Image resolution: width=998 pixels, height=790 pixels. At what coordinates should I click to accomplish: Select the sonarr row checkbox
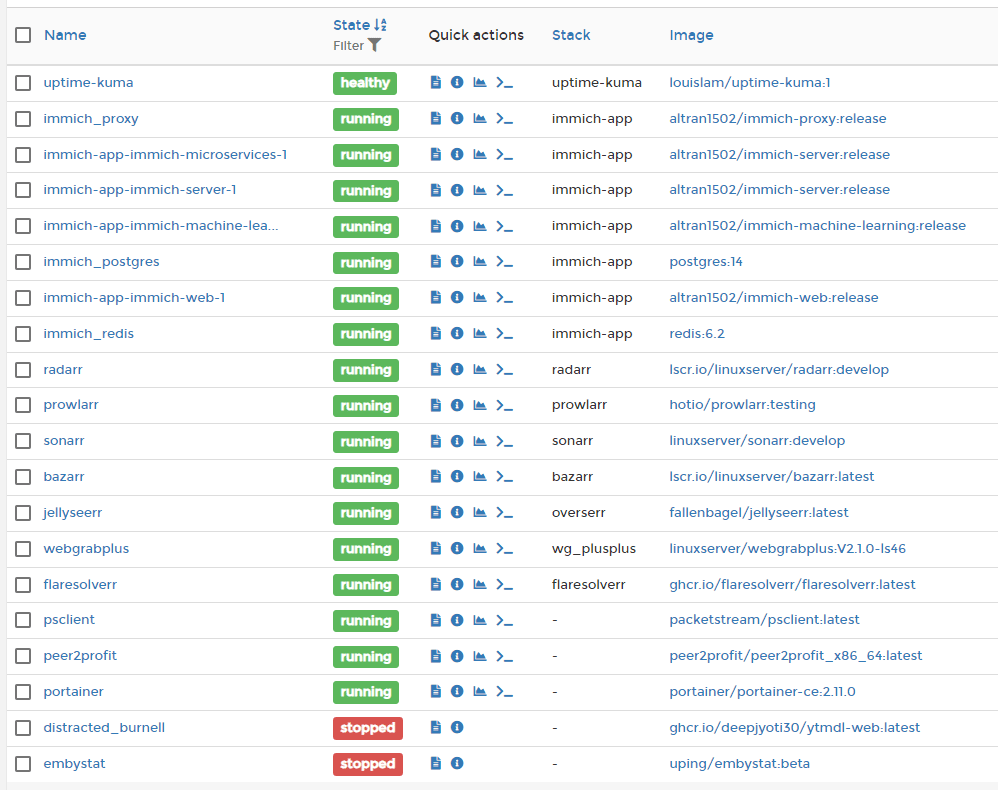(23, 441)
